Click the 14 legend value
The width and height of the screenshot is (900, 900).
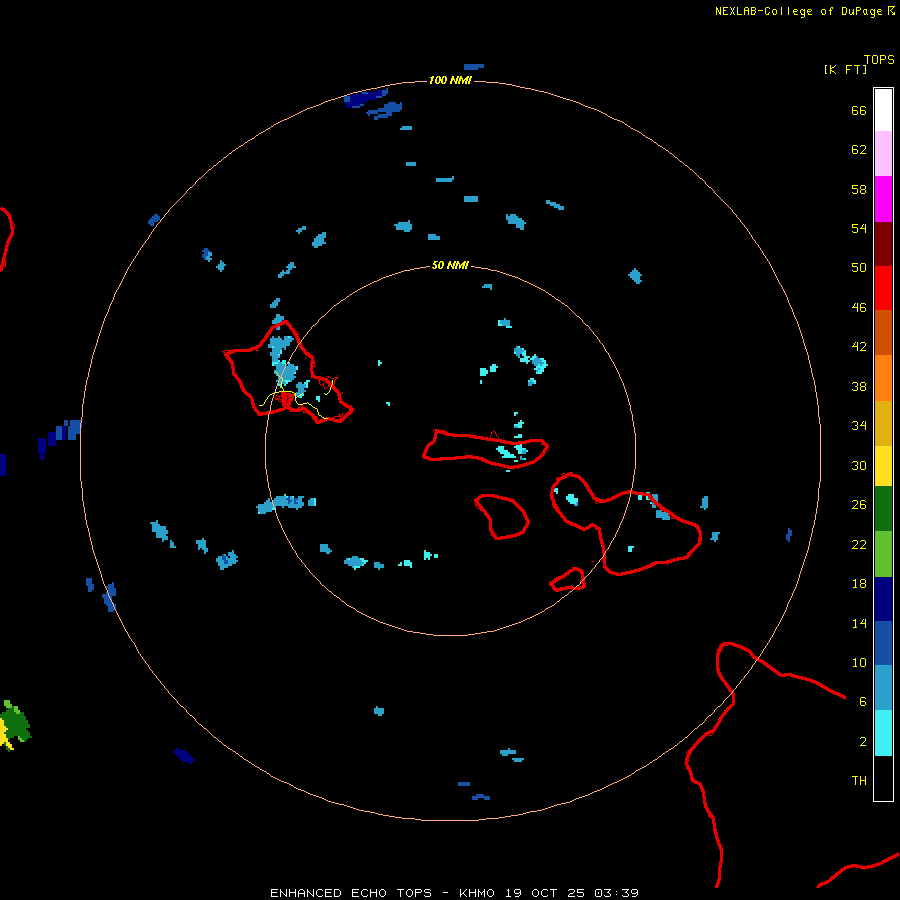(859, 623)
